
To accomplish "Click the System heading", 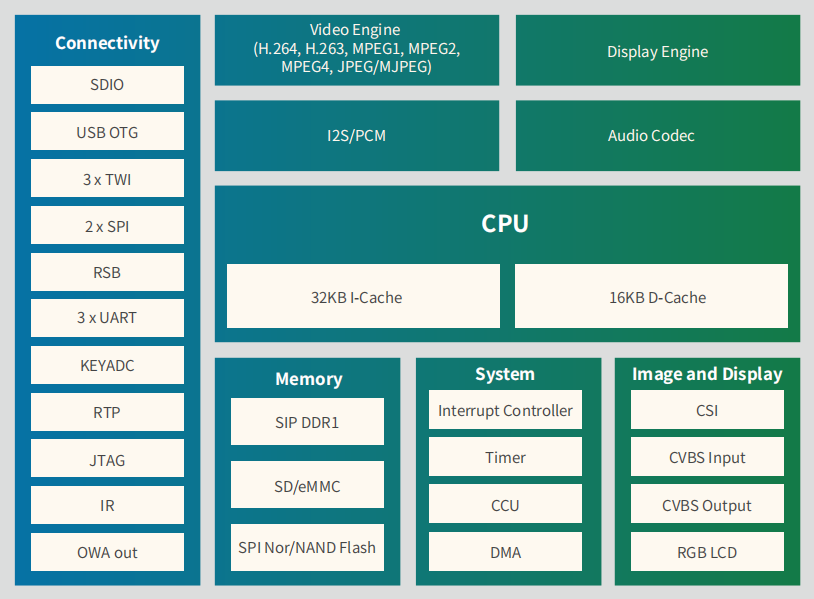I will [x=505, y=374].
